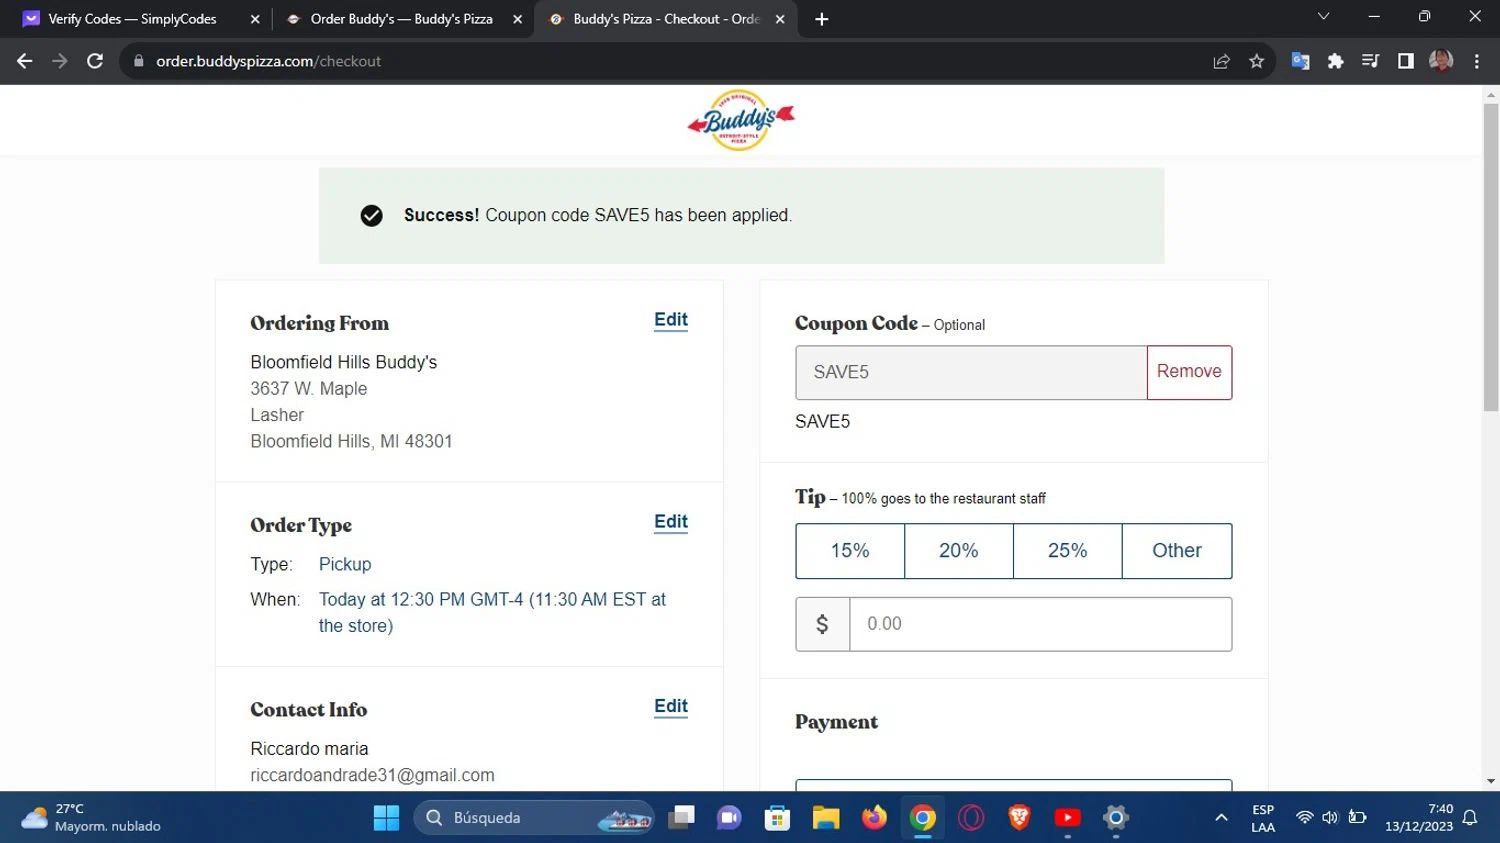Select the 25% tip option
Screen dimensions: 1500x843
point(1068,551)
